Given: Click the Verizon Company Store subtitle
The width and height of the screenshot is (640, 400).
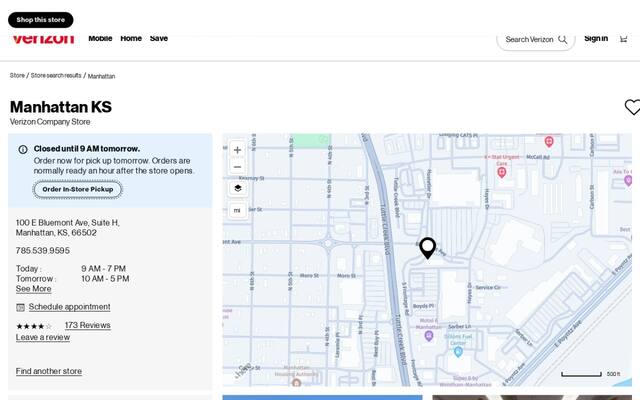Looking at the screenshot, I should pos(50,122).
